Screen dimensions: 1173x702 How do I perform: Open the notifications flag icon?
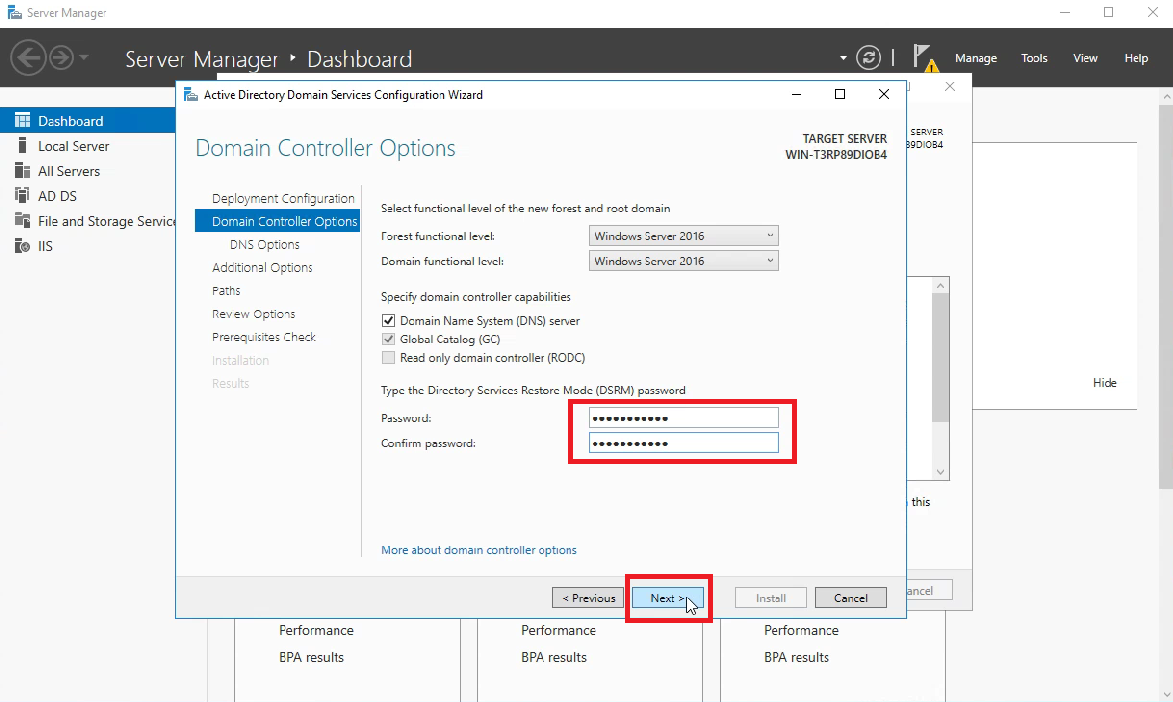click(x=923, y=57)
